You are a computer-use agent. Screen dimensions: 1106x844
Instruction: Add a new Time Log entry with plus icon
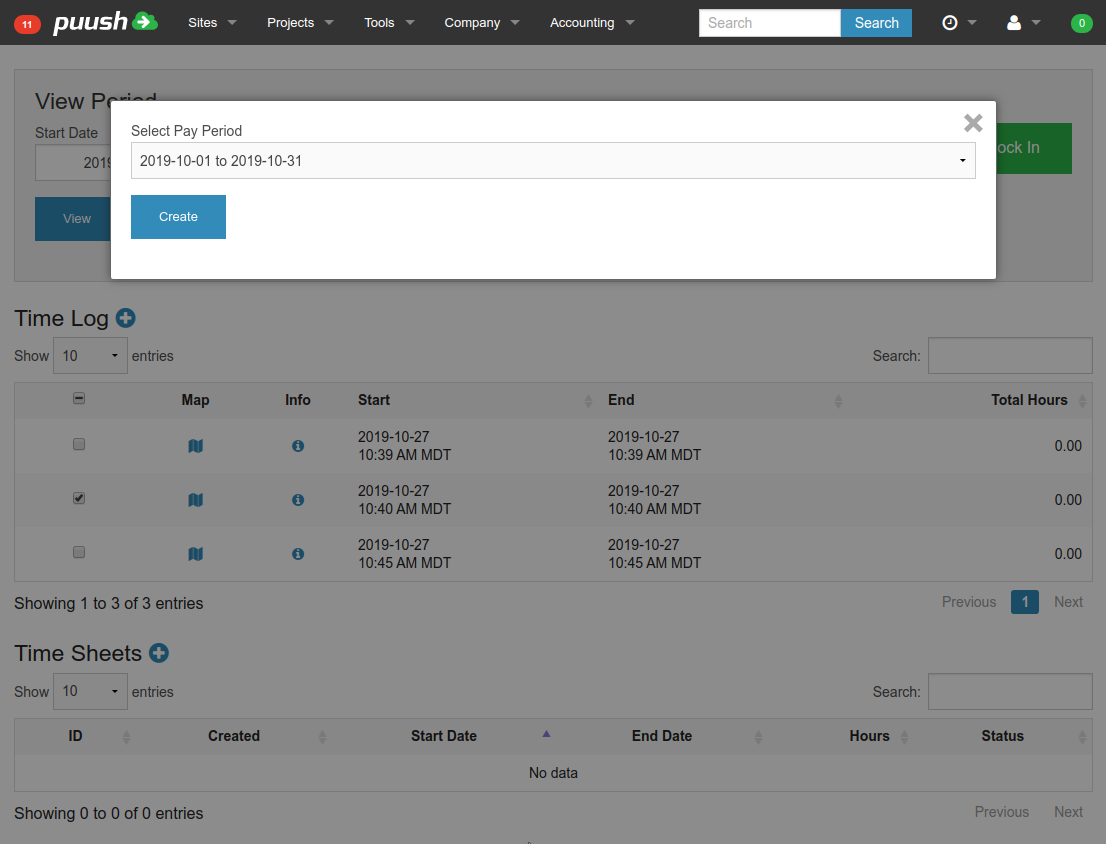click(126, 318)
